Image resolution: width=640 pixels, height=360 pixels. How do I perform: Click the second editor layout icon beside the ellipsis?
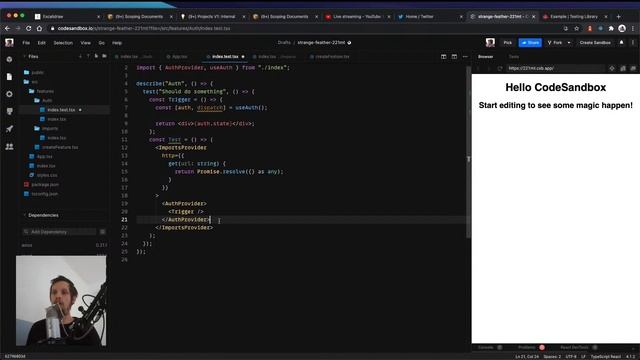(x=454, y=57)
